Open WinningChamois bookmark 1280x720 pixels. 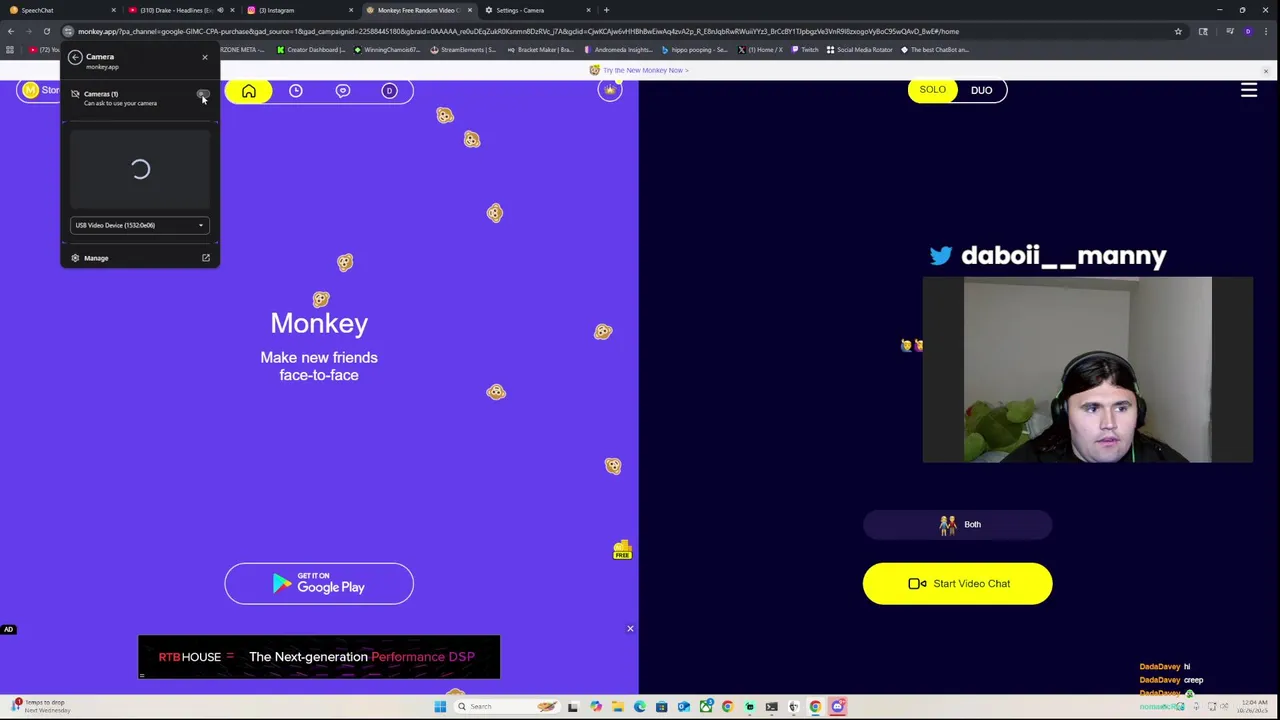pos(386,50)
